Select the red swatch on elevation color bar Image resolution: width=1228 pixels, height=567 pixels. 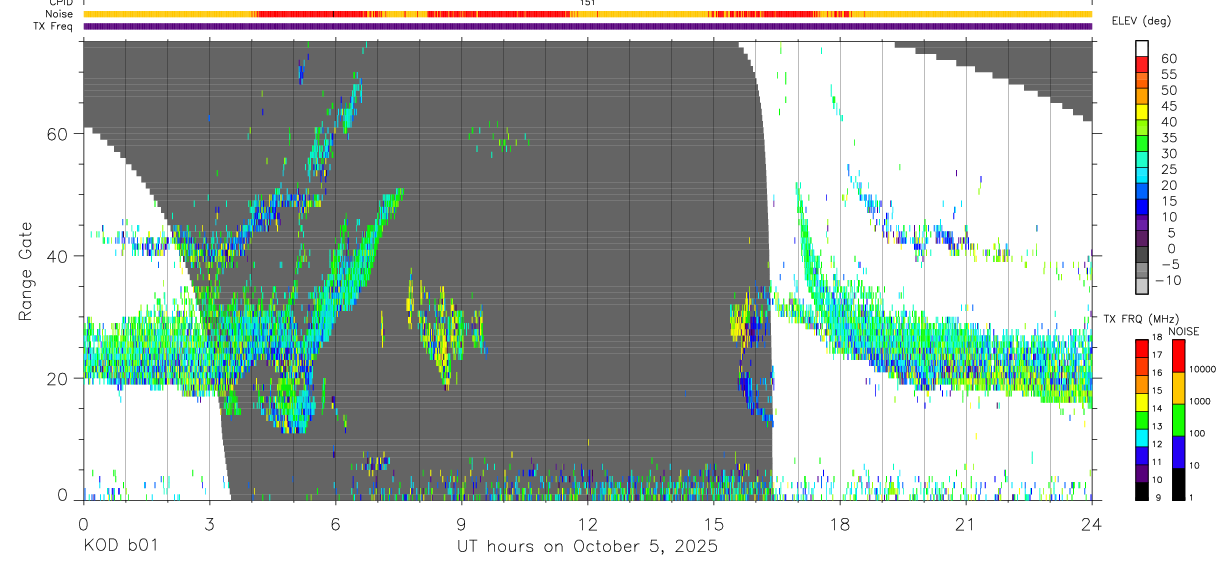coord(1143,64)
